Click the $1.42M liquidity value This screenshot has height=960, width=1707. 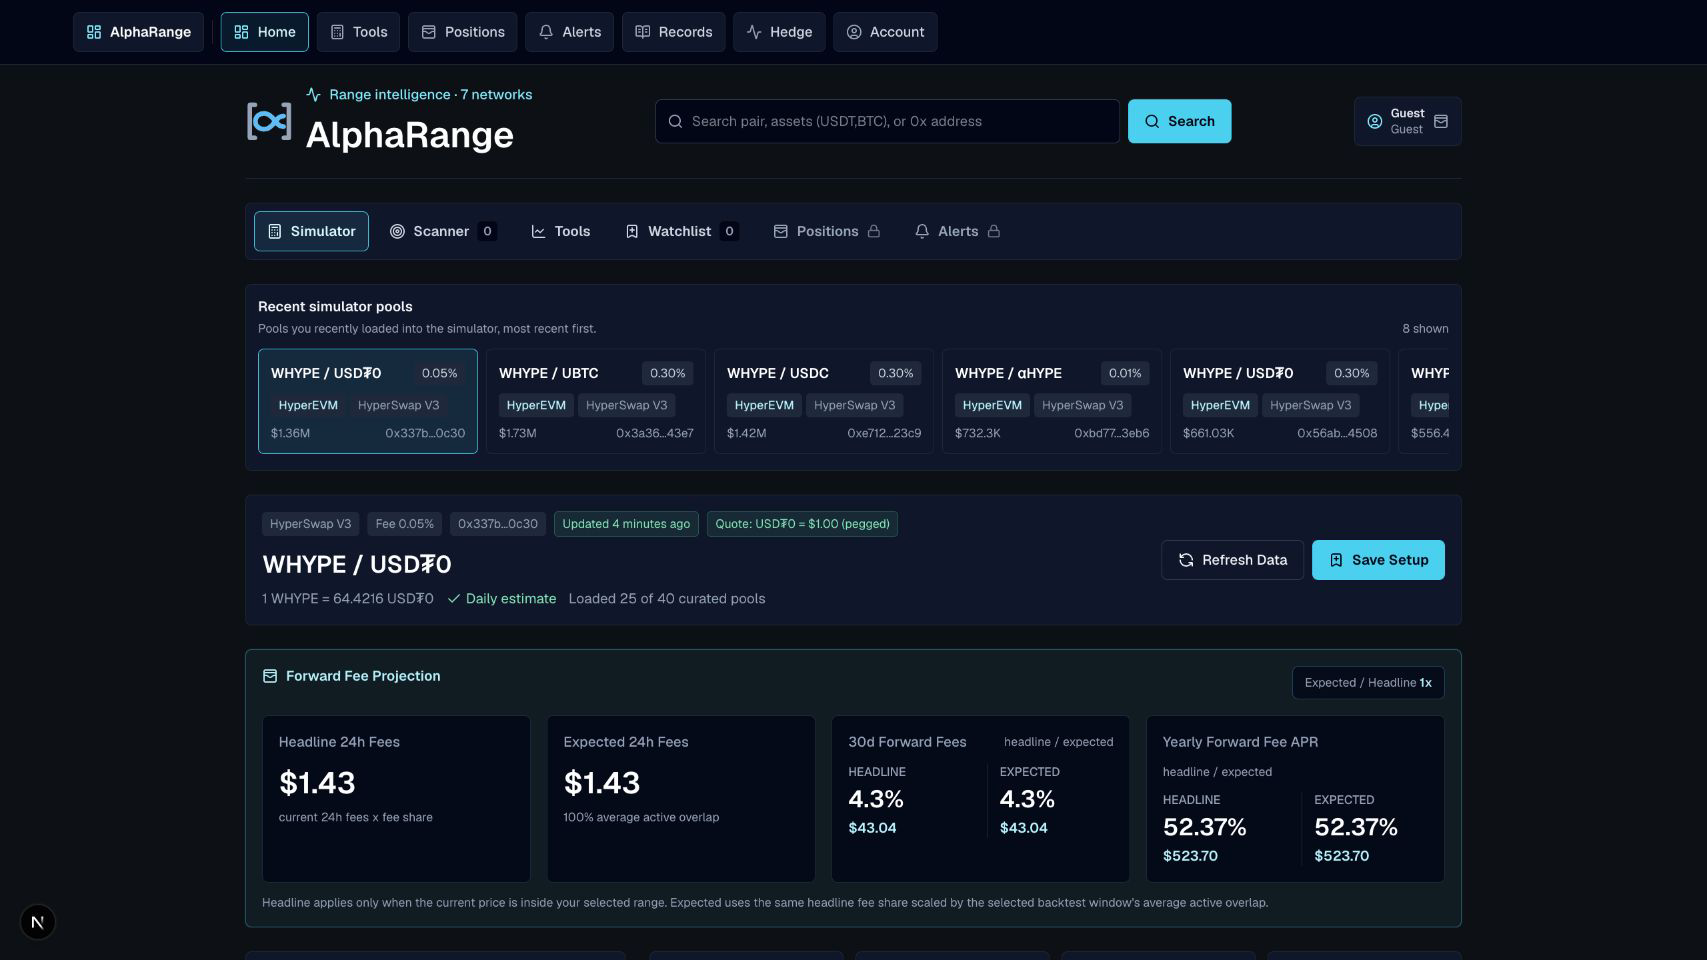(747, 433)
